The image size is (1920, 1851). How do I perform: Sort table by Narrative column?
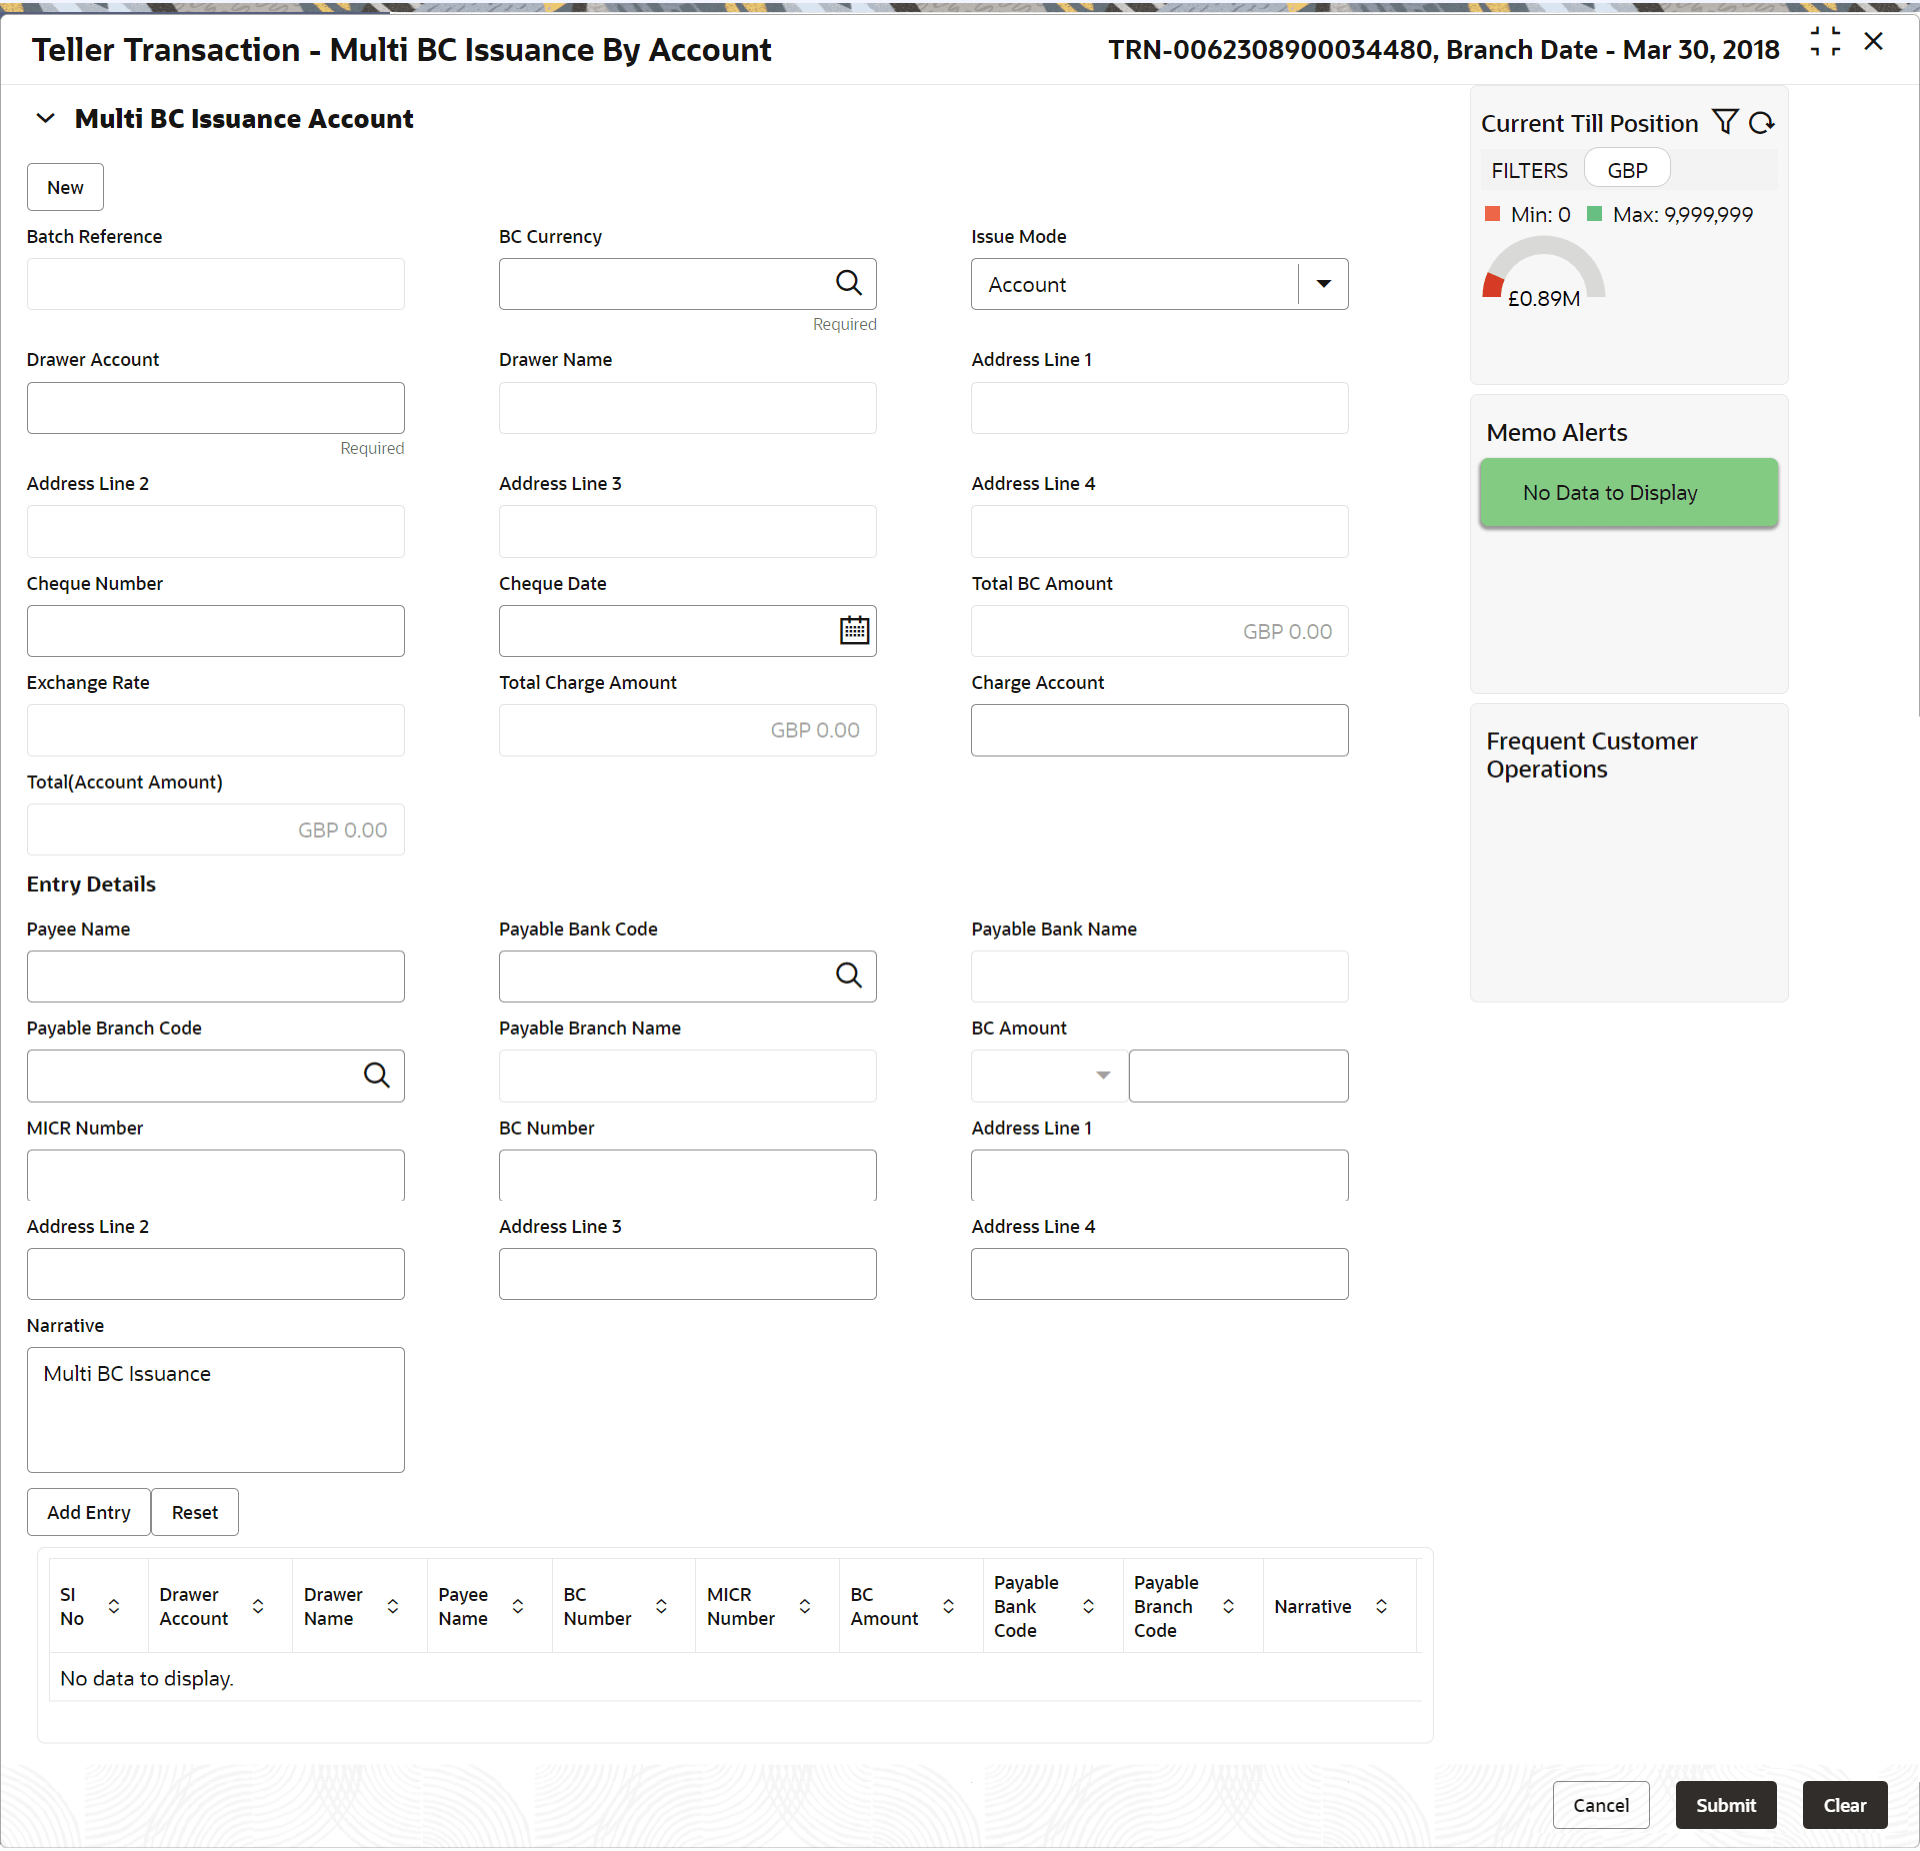click(1381, 1606)
